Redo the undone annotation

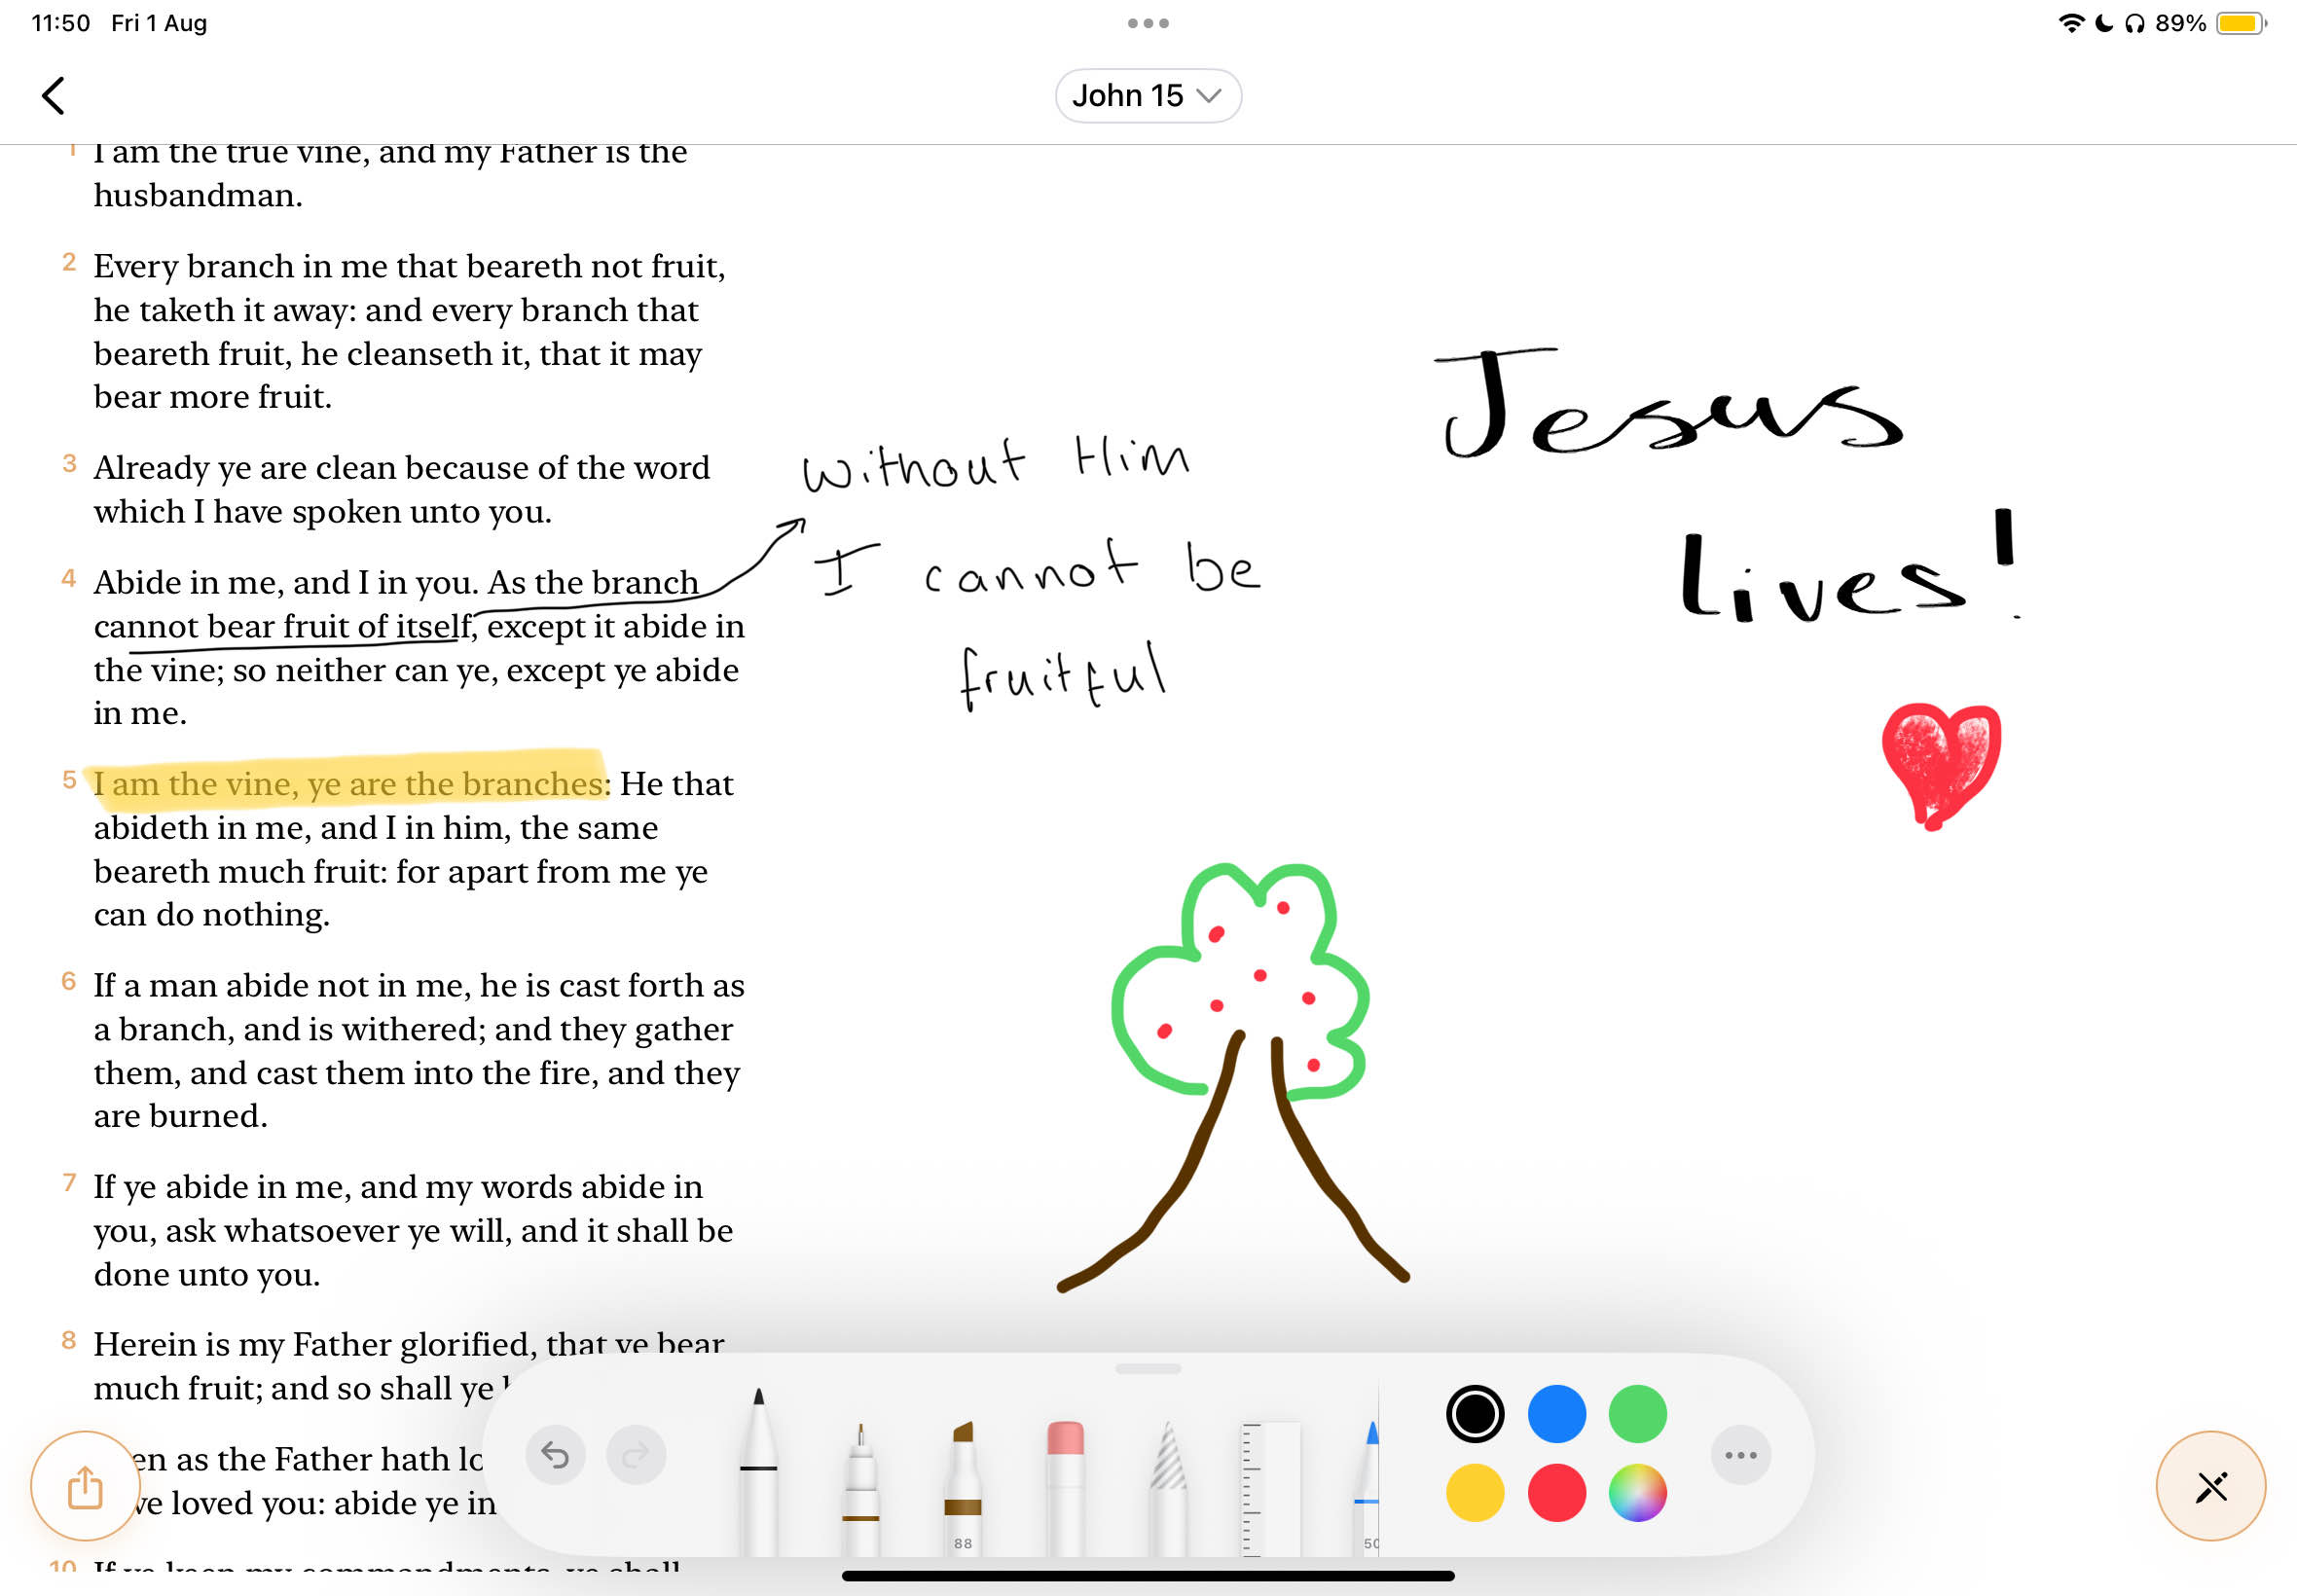pyautogui.click(x=637, y=1456)
